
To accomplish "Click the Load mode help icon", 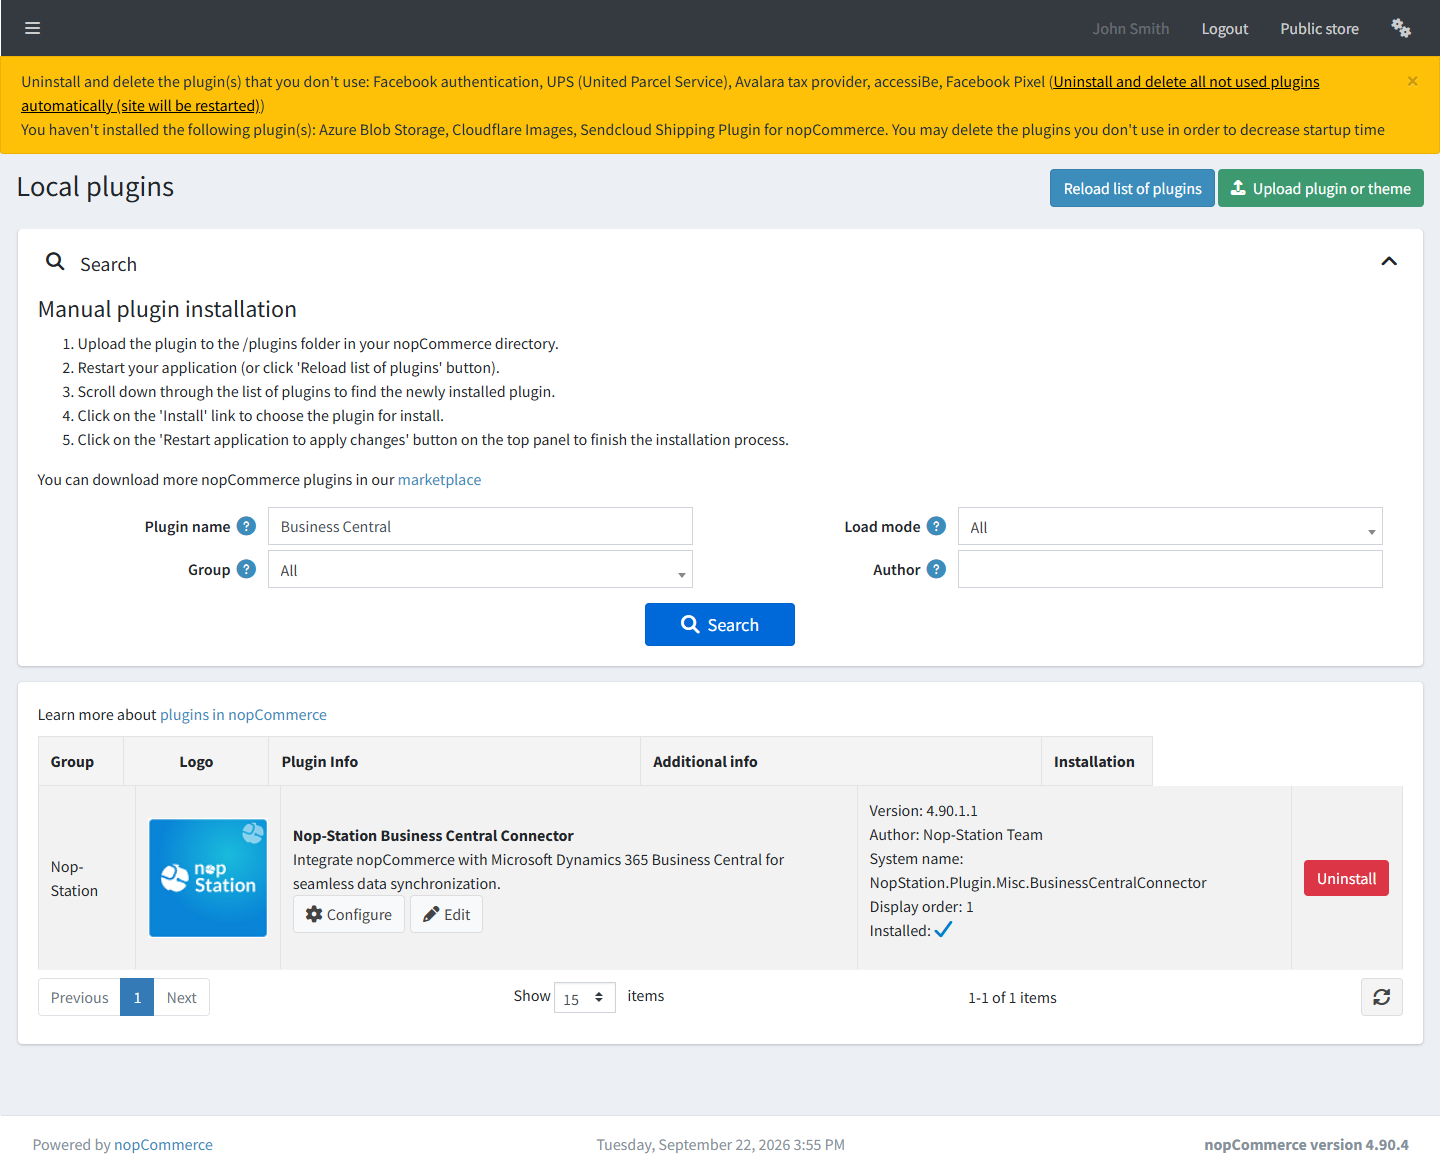I will coord(936,526).
